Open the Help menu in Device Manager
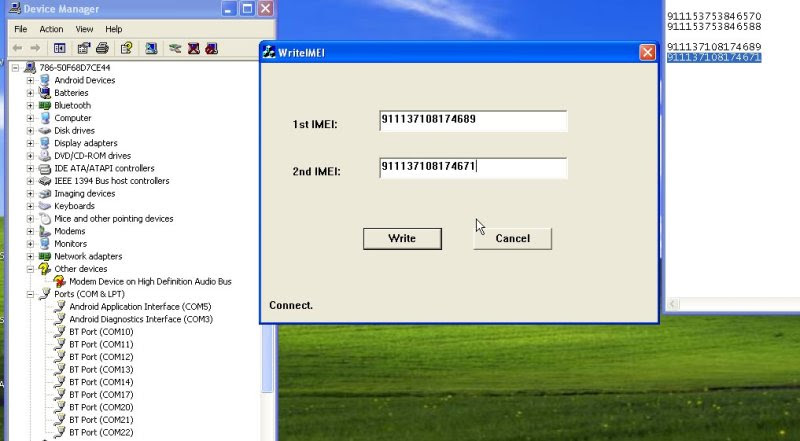Viewport: 800px width, 441px height. 114,29
